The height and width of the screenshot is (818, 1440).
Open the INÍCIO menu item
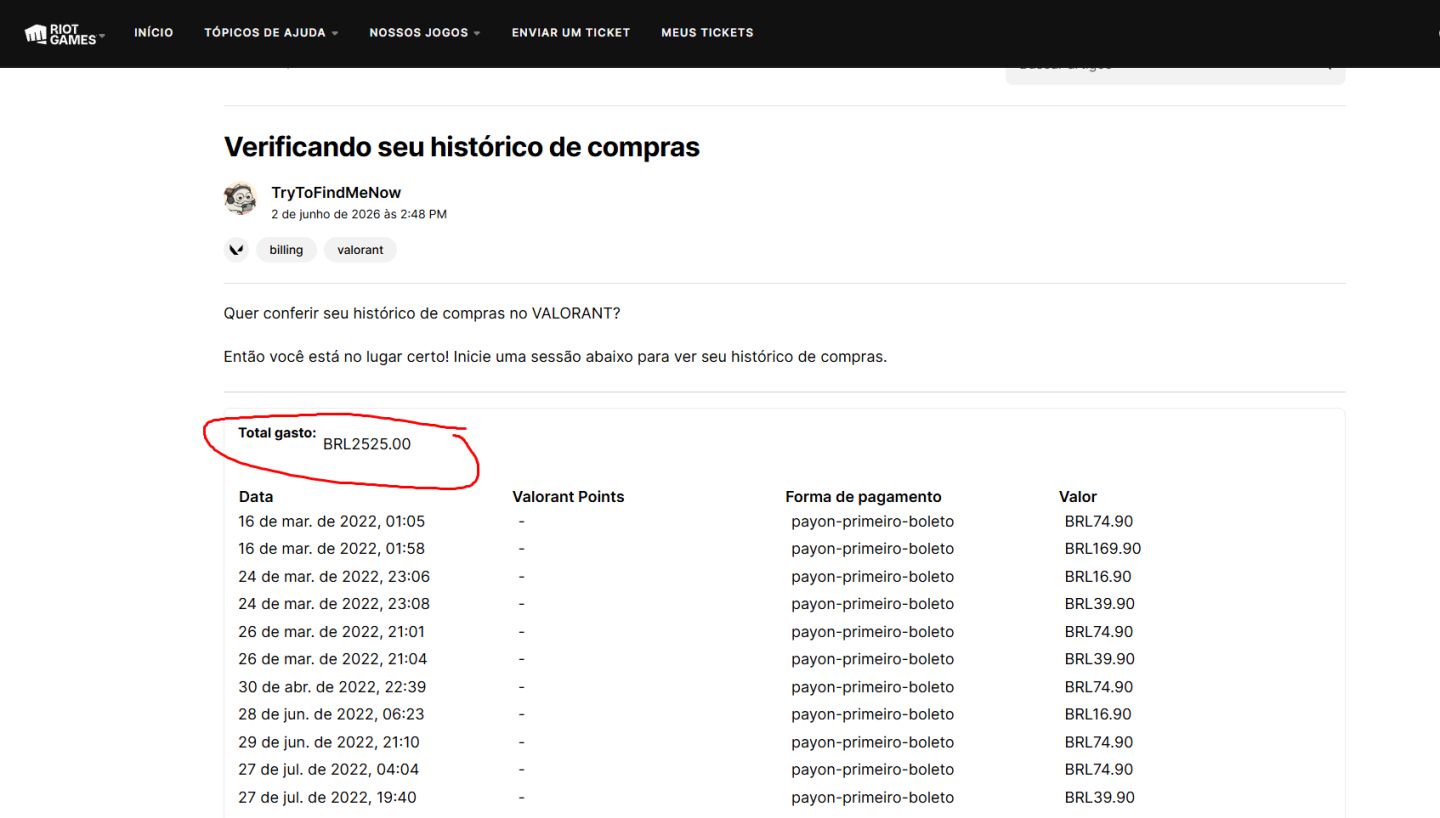153,33
